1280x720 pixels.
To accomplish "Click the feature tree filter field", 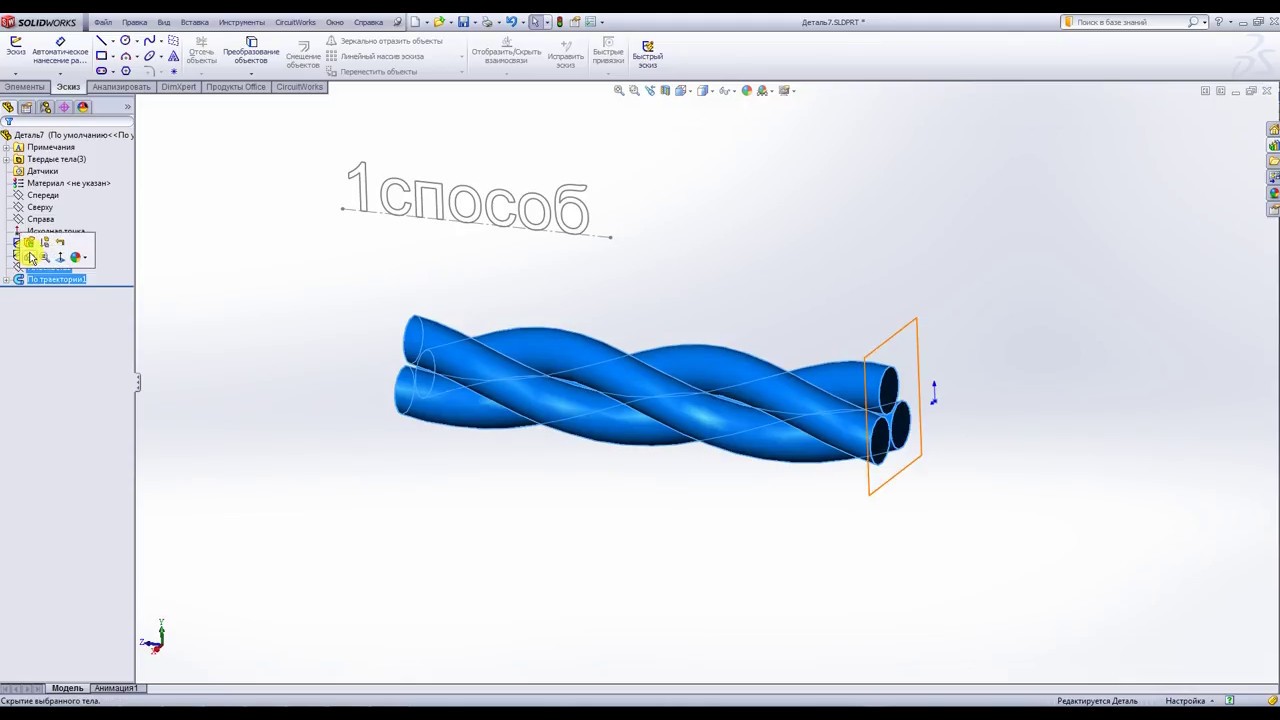I will 68,121.
